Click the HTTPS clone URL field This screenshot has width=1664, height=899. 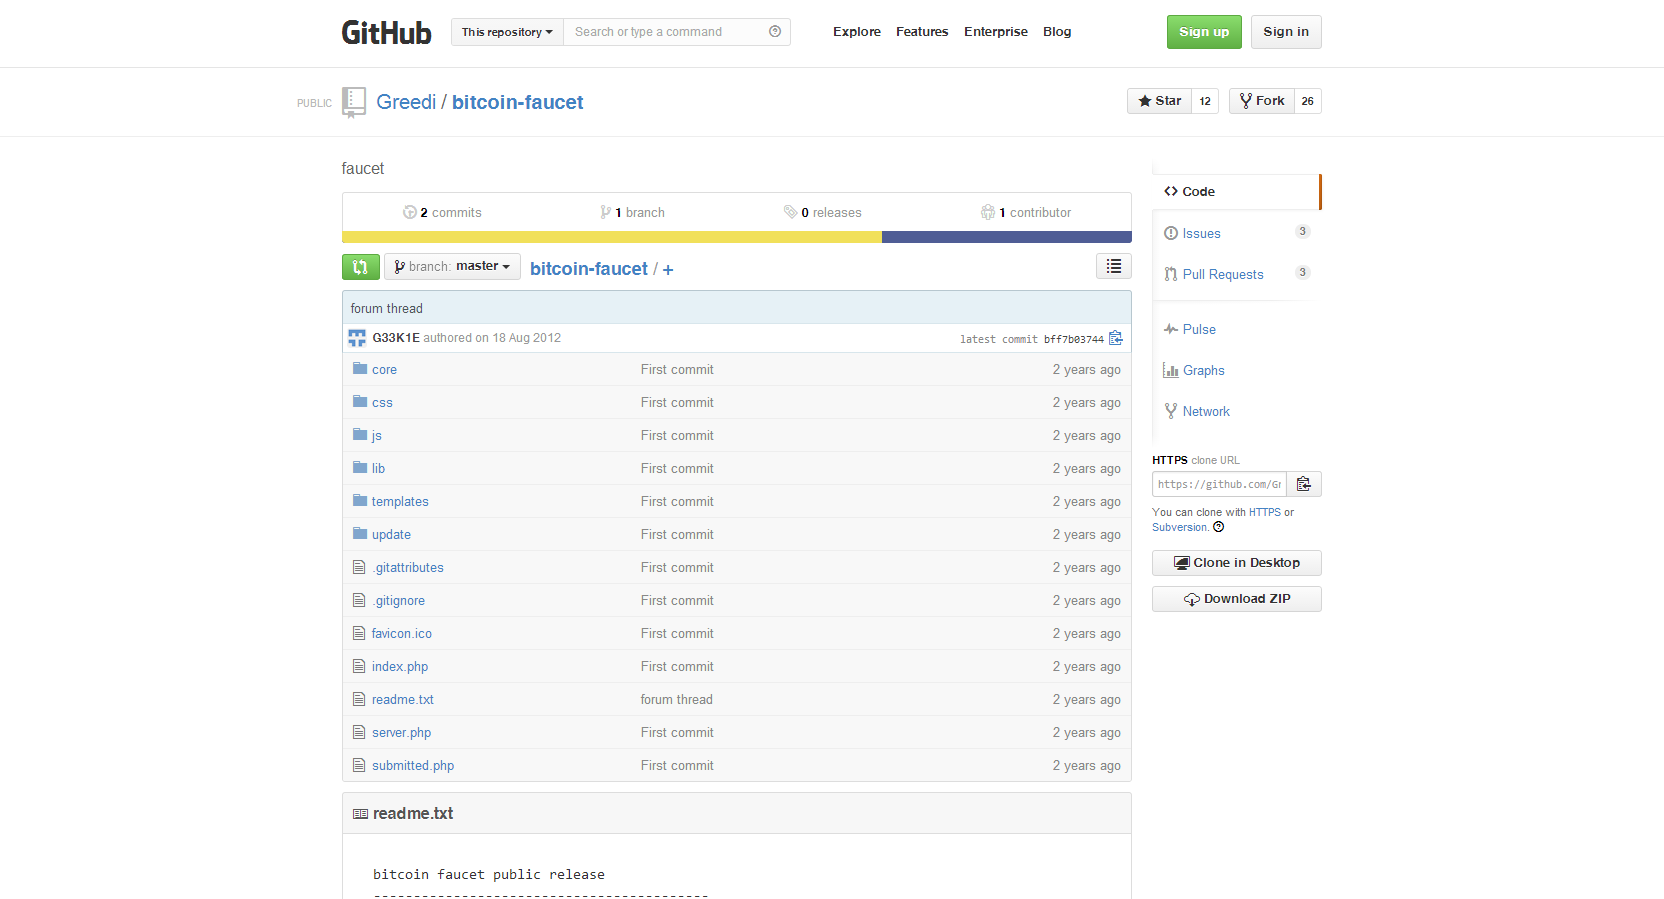pos(1219,484)
